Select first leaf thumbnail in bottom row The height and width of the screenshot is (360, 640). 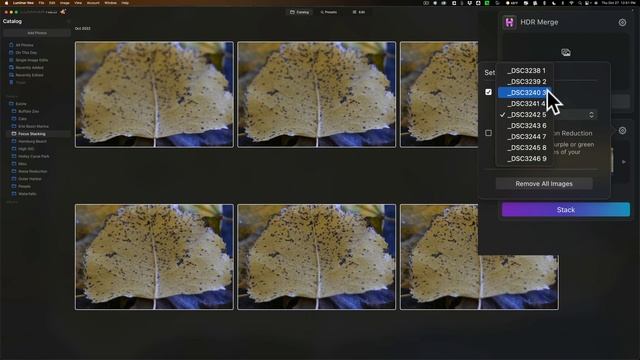point(154,257)
